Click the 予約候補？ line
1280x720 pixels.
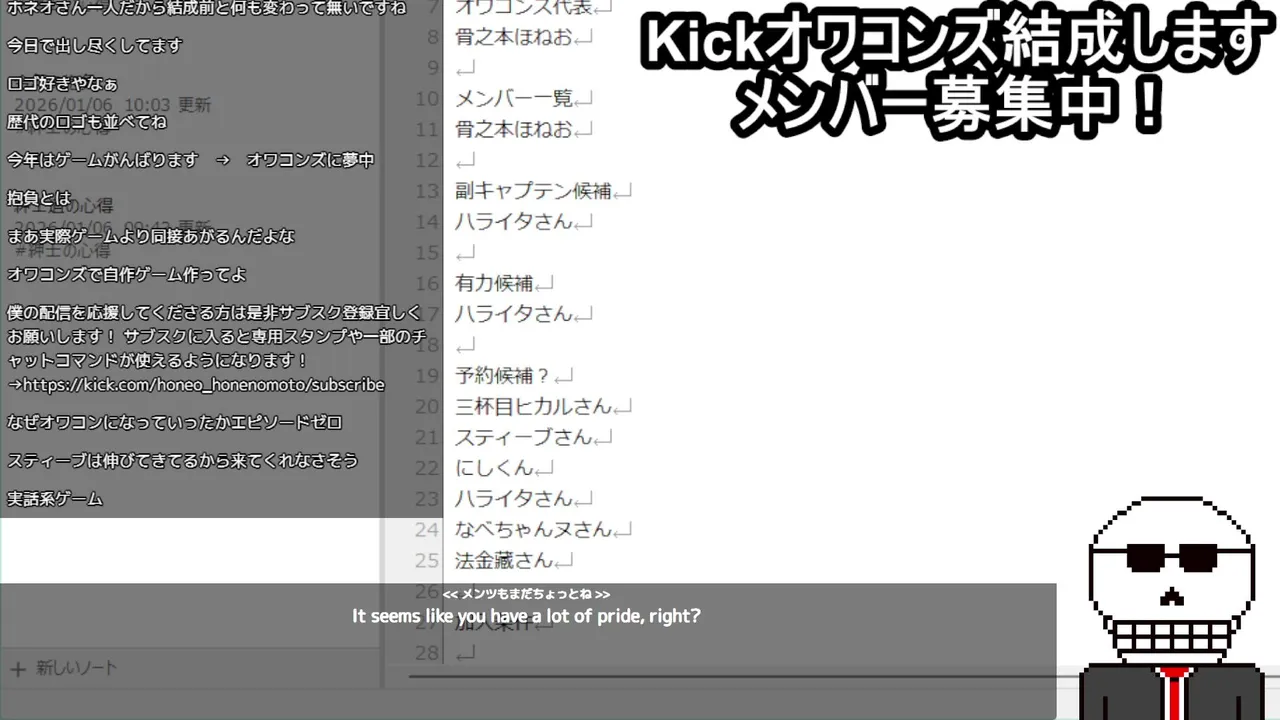click(503, 376)
